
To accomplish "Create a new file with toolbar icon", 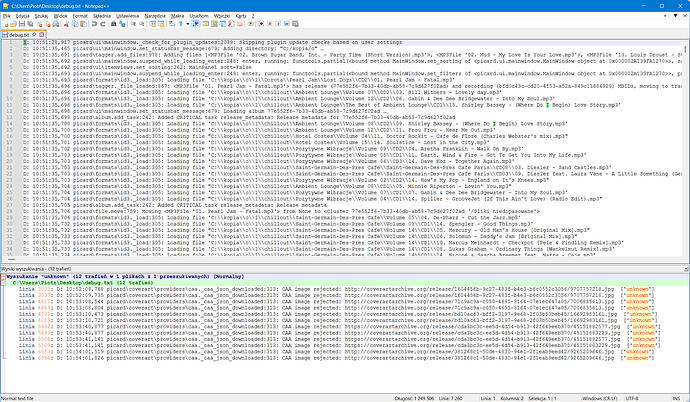I will pyautogui.click(x=6, y=24).
